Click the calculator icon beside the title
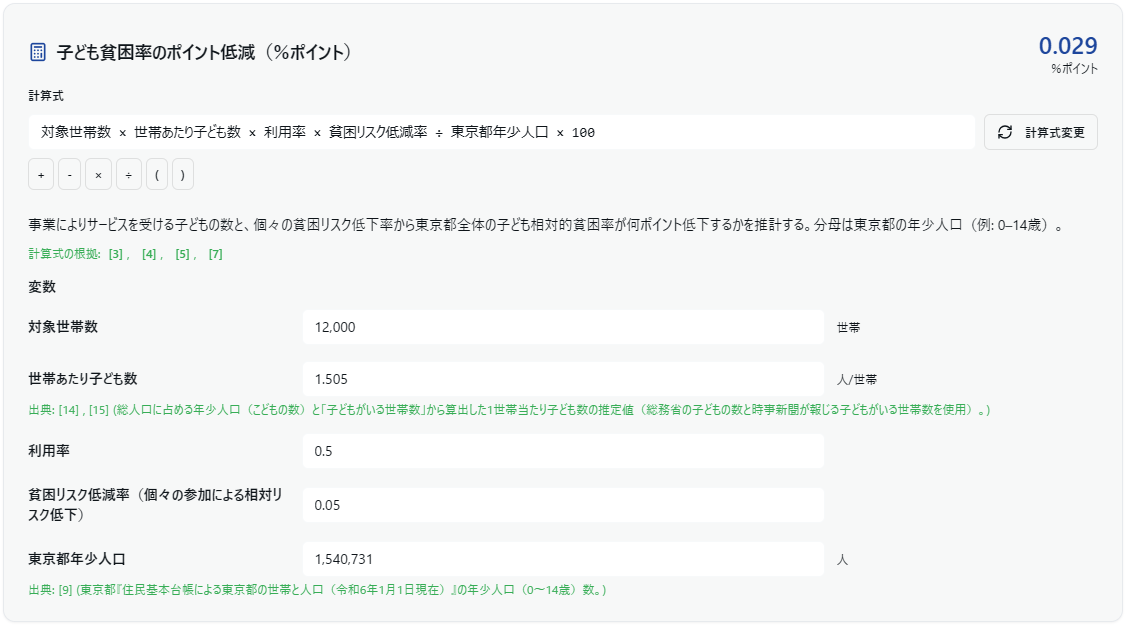 pyautogui.click(x=38, y=52)
